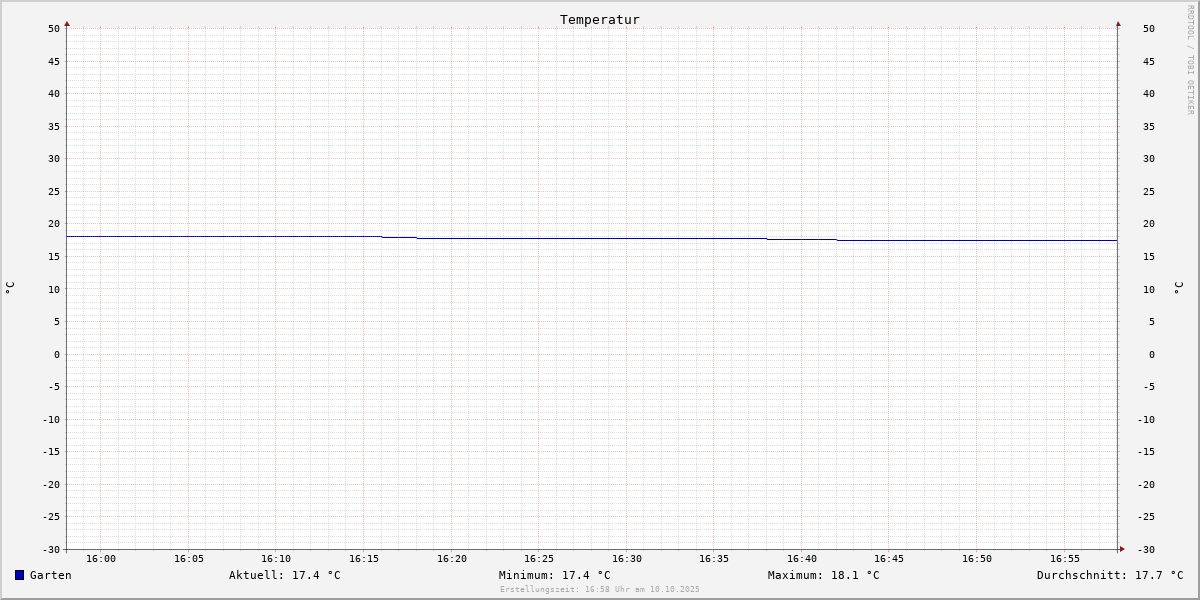The height and width of the screenshot is (600, 1200).
Task: Click the -30 label on right axis
Action: 1149,550
